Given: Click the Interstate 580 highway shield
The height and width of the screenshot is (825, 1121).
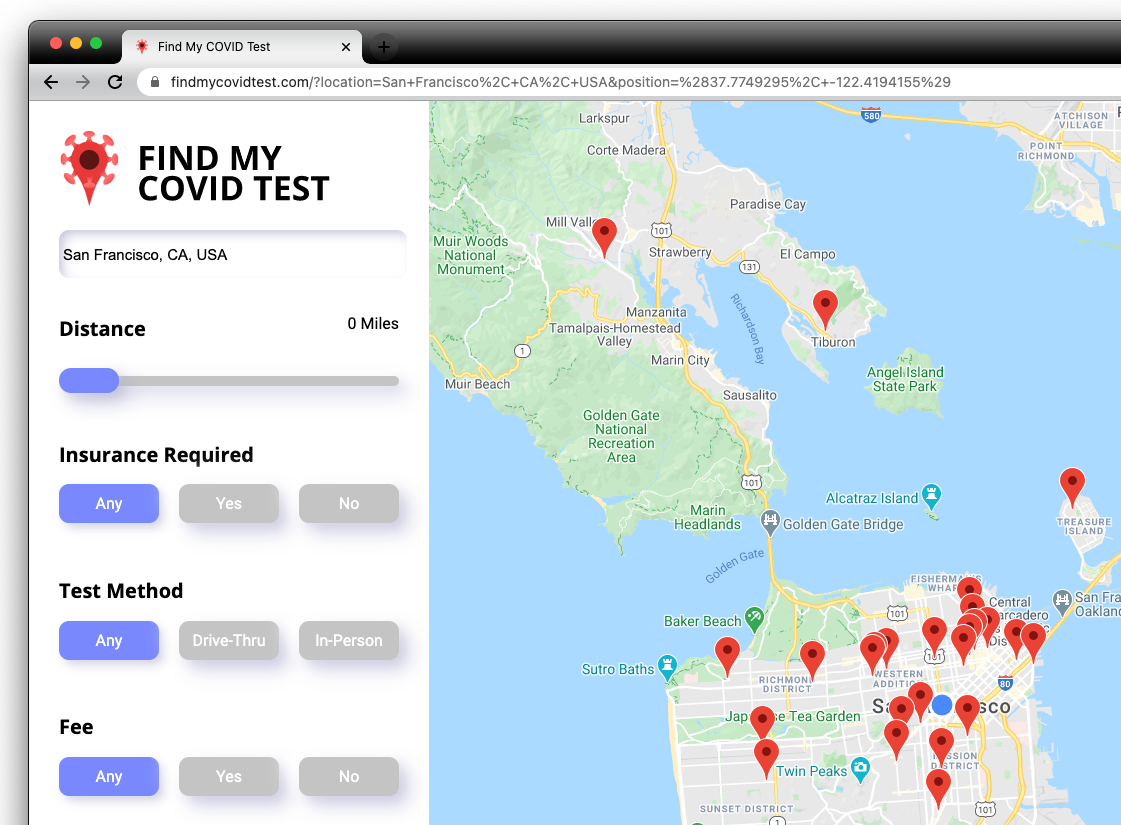Looking at the screenshot, I should 871,115.
